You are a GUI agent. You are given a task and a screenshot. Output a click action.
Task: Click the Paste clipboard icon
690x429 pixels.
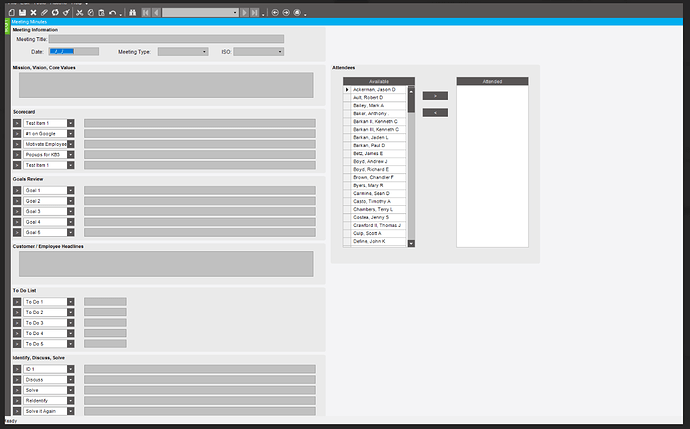pyautogui.click(x=101, y=13)
